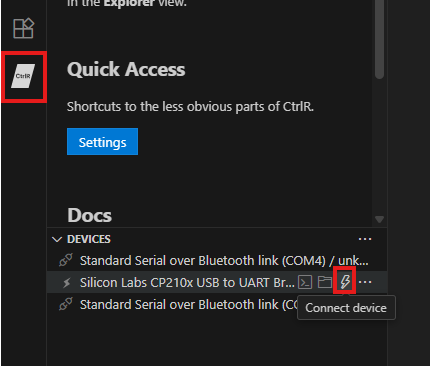Click the scroll down arrow of welcome panel
Viewport: 430px width, 366px height.
click(379, 219)
